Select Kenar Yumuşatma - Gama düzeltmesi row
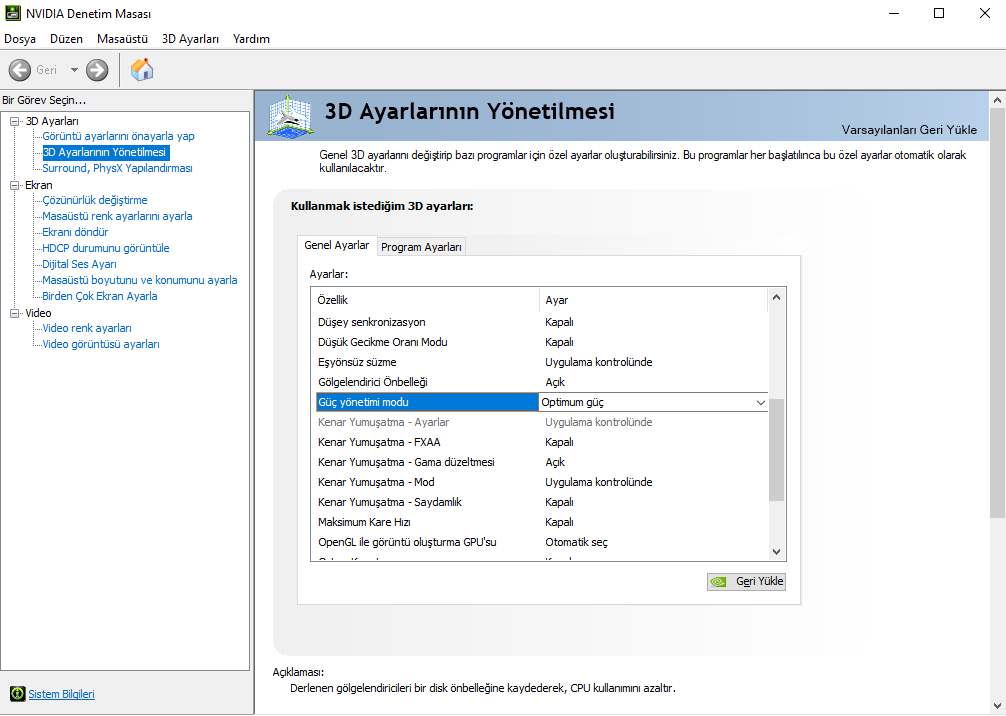Viewport: 1006px width, 716px height. pos(541,462)
